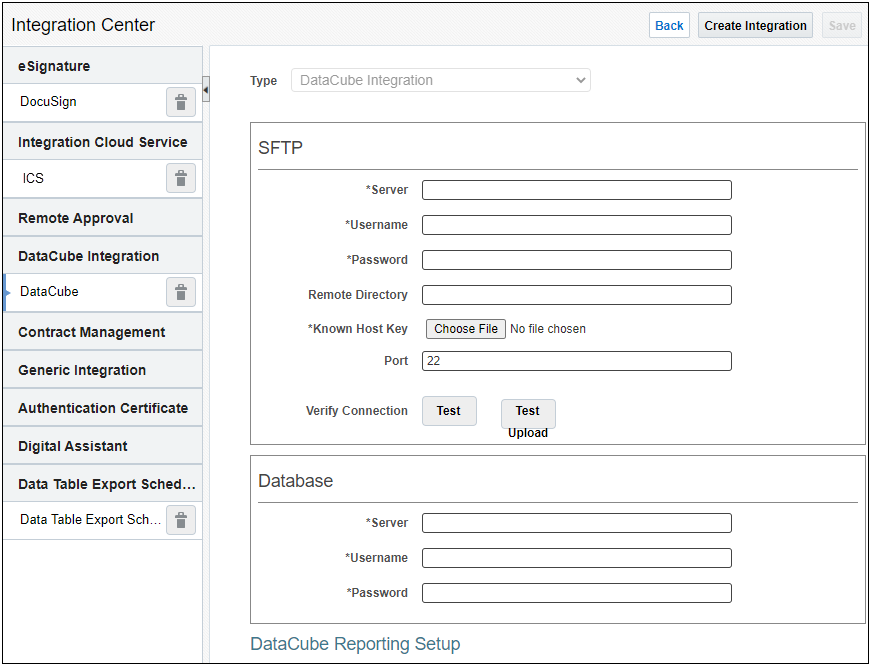The image size is (871, 666).
Task: Click the Port field showing 22
Action: (x=576, y=361)
